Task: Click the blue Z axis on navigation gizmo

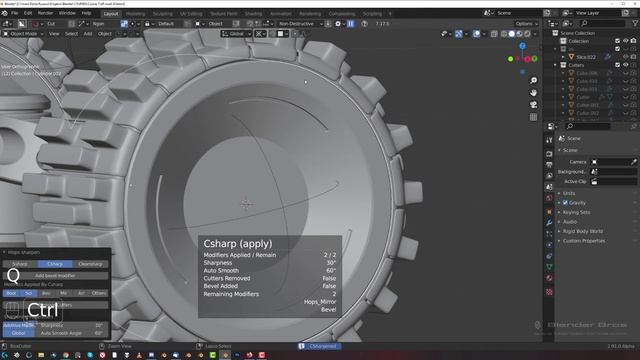Action: tap(522, 46)
